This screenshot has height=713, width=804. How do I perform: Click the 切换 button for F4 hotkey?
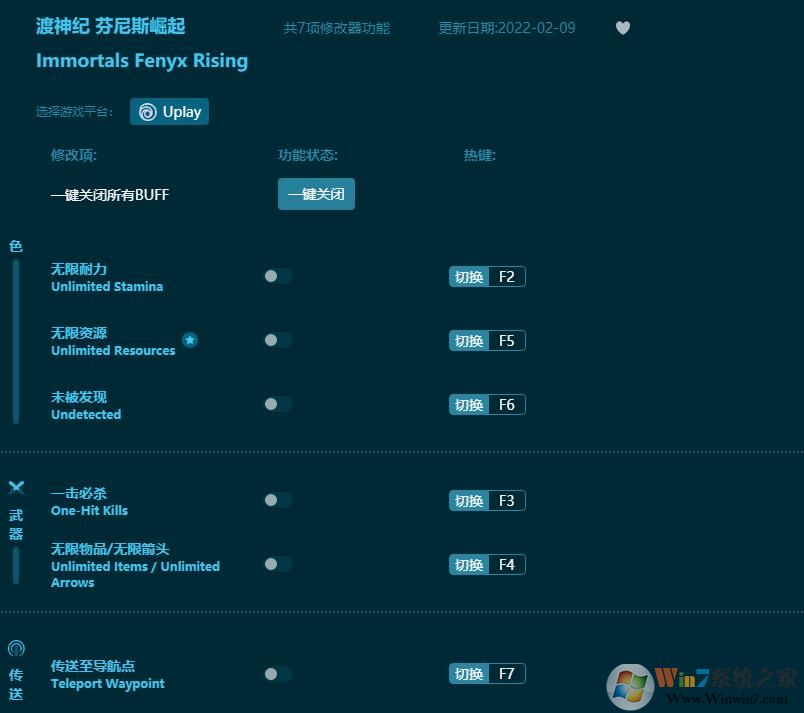469,565
